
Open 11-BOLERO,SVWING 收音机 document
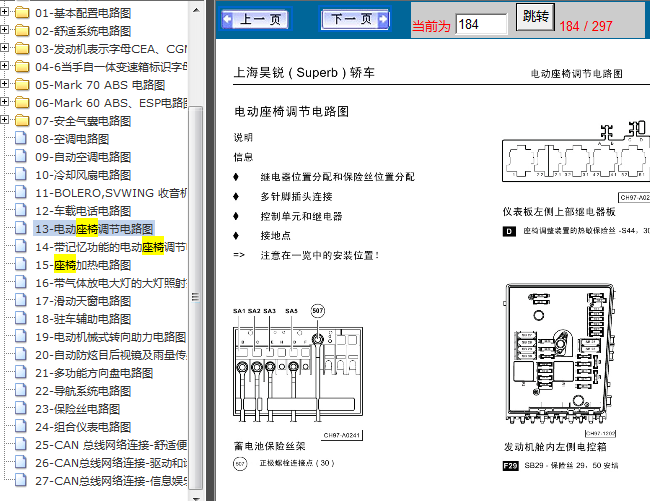pos(111,193)
